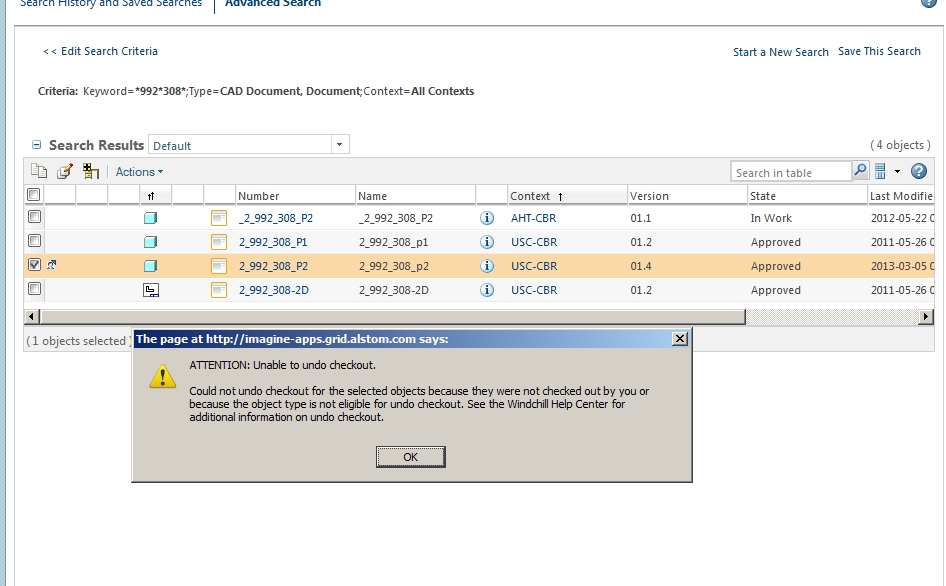
Task: Click checked-out status icon in selected row
Action: click(52, 264)
